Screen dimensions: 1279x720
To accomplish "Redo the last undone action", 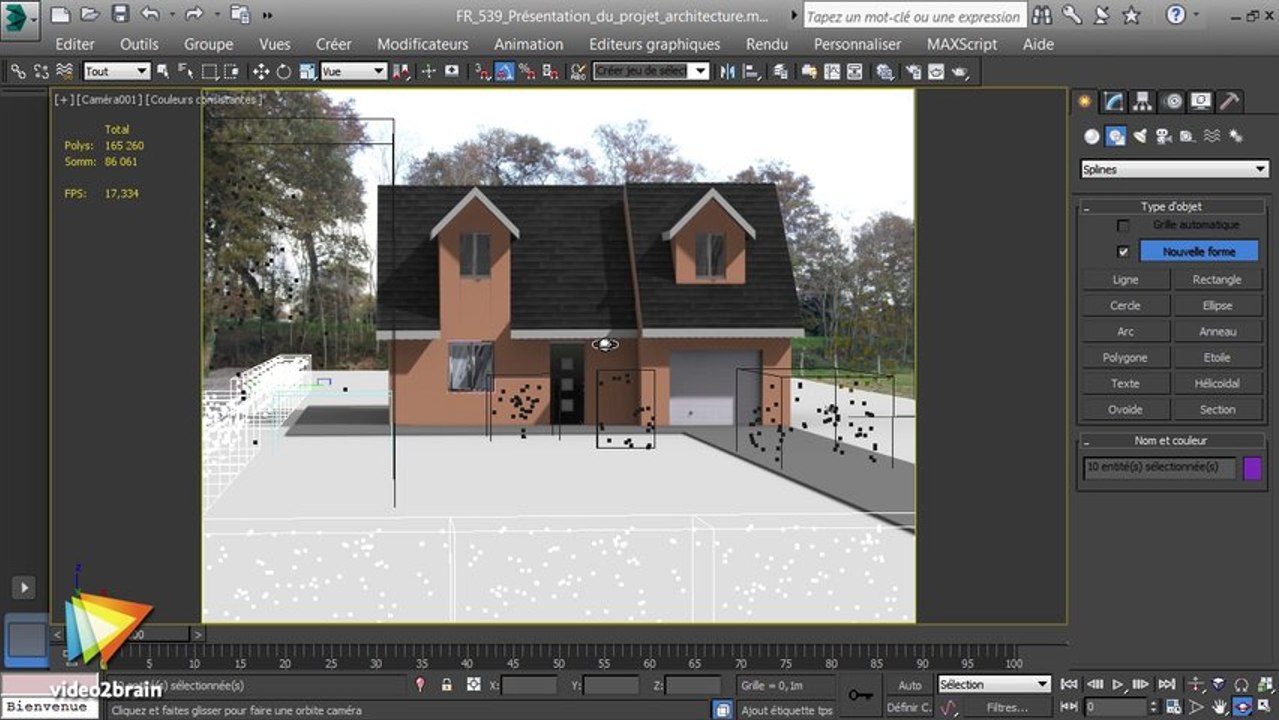I will click(x=194, y=15).
